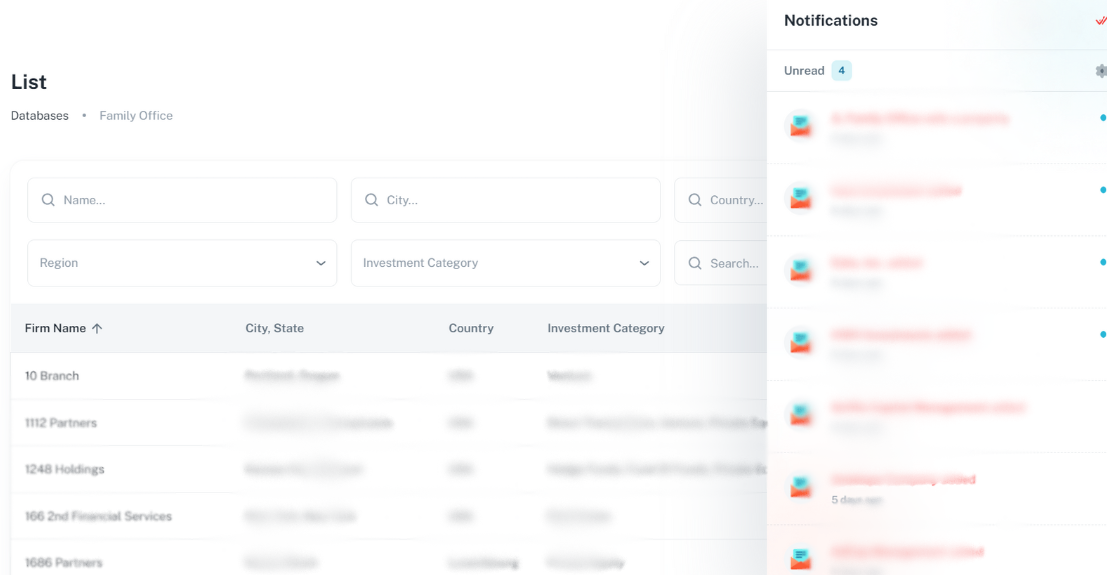Open the 166 2nd Financial Services row
Viewport: 1107px width, 575px height.
click(x=388, y=516)
